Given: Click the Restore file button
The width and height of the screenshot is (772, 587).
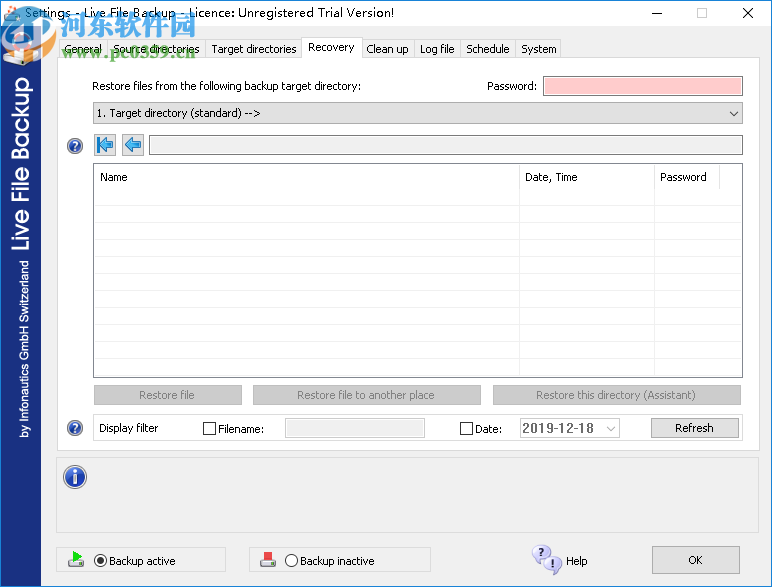Looking at the screenshot, I should pyautogui.click(x=167, y=395).
